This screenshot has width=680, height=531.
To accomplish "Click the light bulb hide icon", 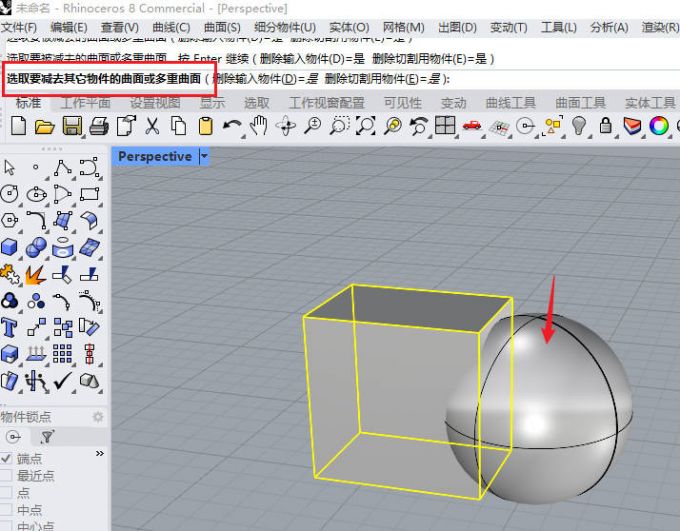I will pyautogui.click(x=579, y=126).
